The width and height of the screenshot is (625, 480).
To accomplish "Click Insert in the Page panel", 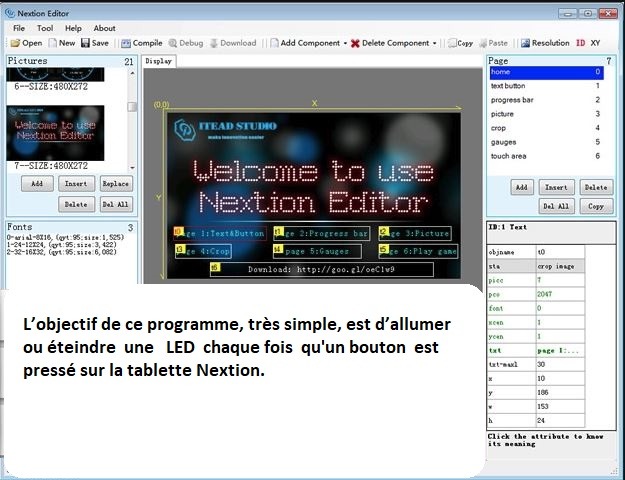I will point(556,187).
